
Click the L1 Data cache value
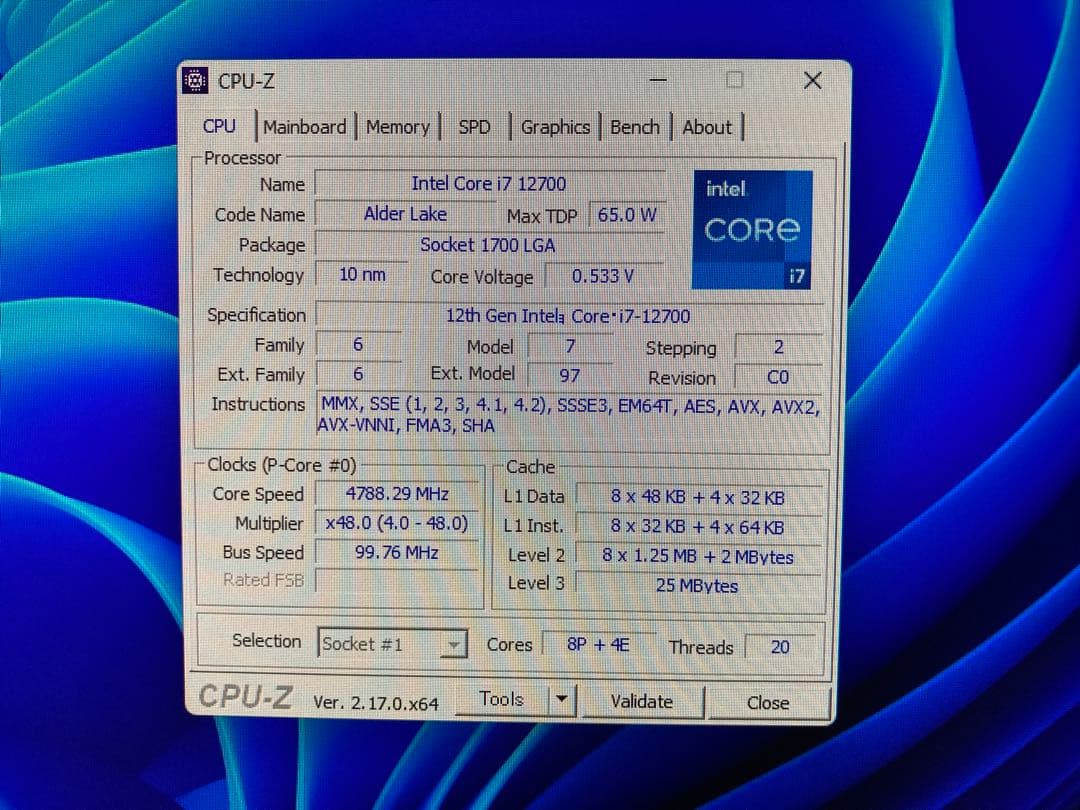pyautogui.click(x=698, y=497)
